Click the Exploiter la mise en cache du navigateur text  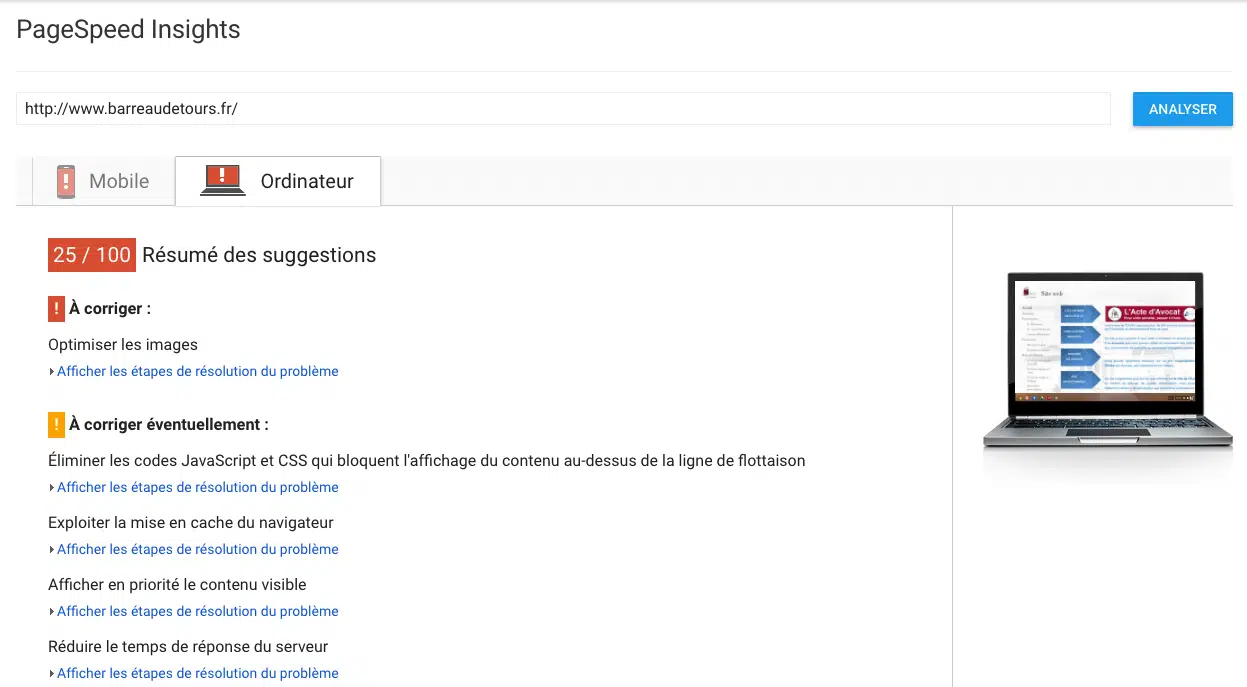(x=191, y=523)
